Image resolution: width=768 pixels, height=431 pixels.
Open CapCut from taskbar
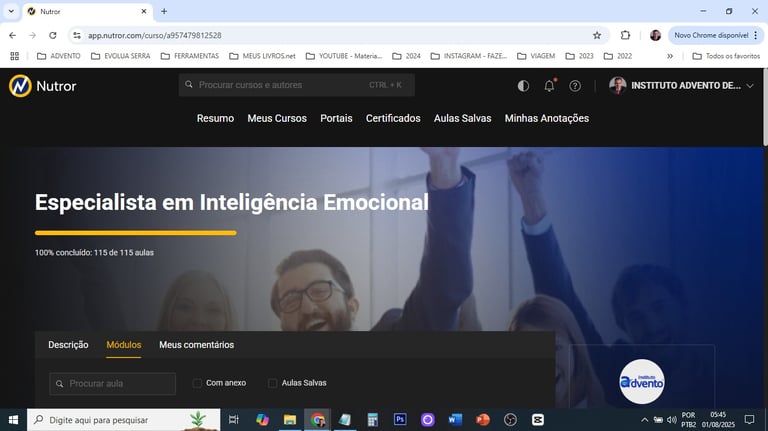[538, 420]
